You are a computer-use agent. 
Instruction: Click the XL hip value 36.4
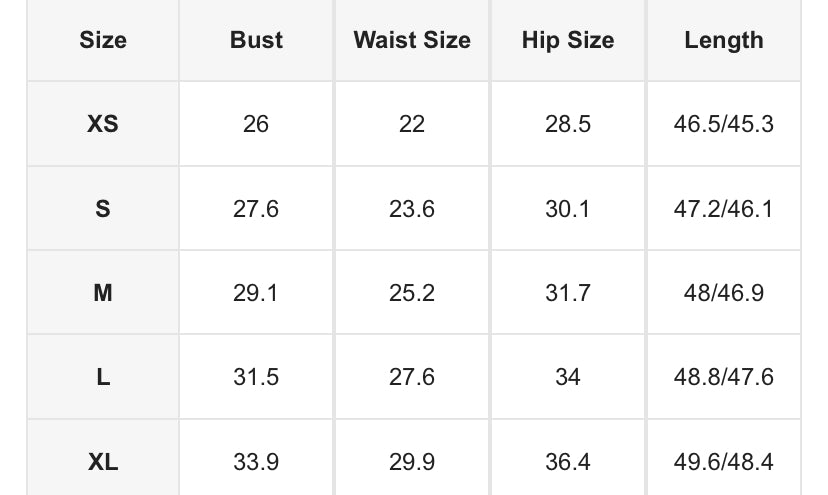coord(567,461)
